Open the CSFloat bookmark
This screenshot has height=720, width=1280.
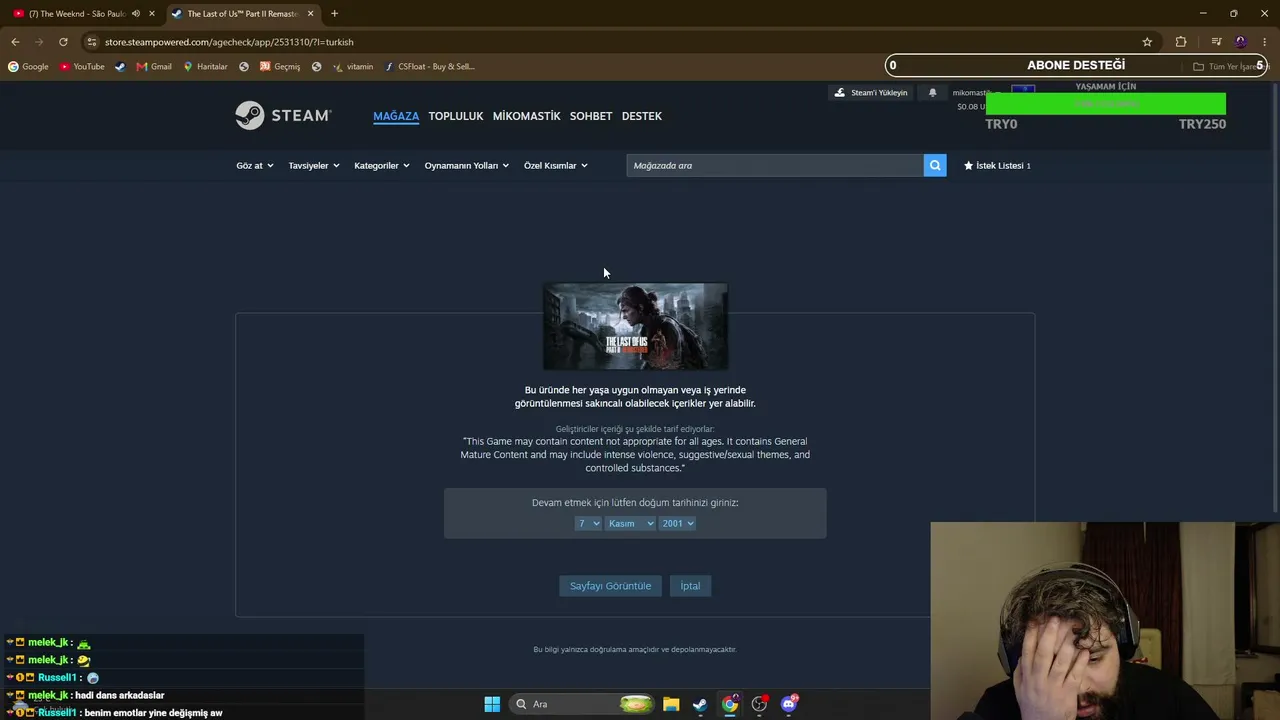[429, 67]
